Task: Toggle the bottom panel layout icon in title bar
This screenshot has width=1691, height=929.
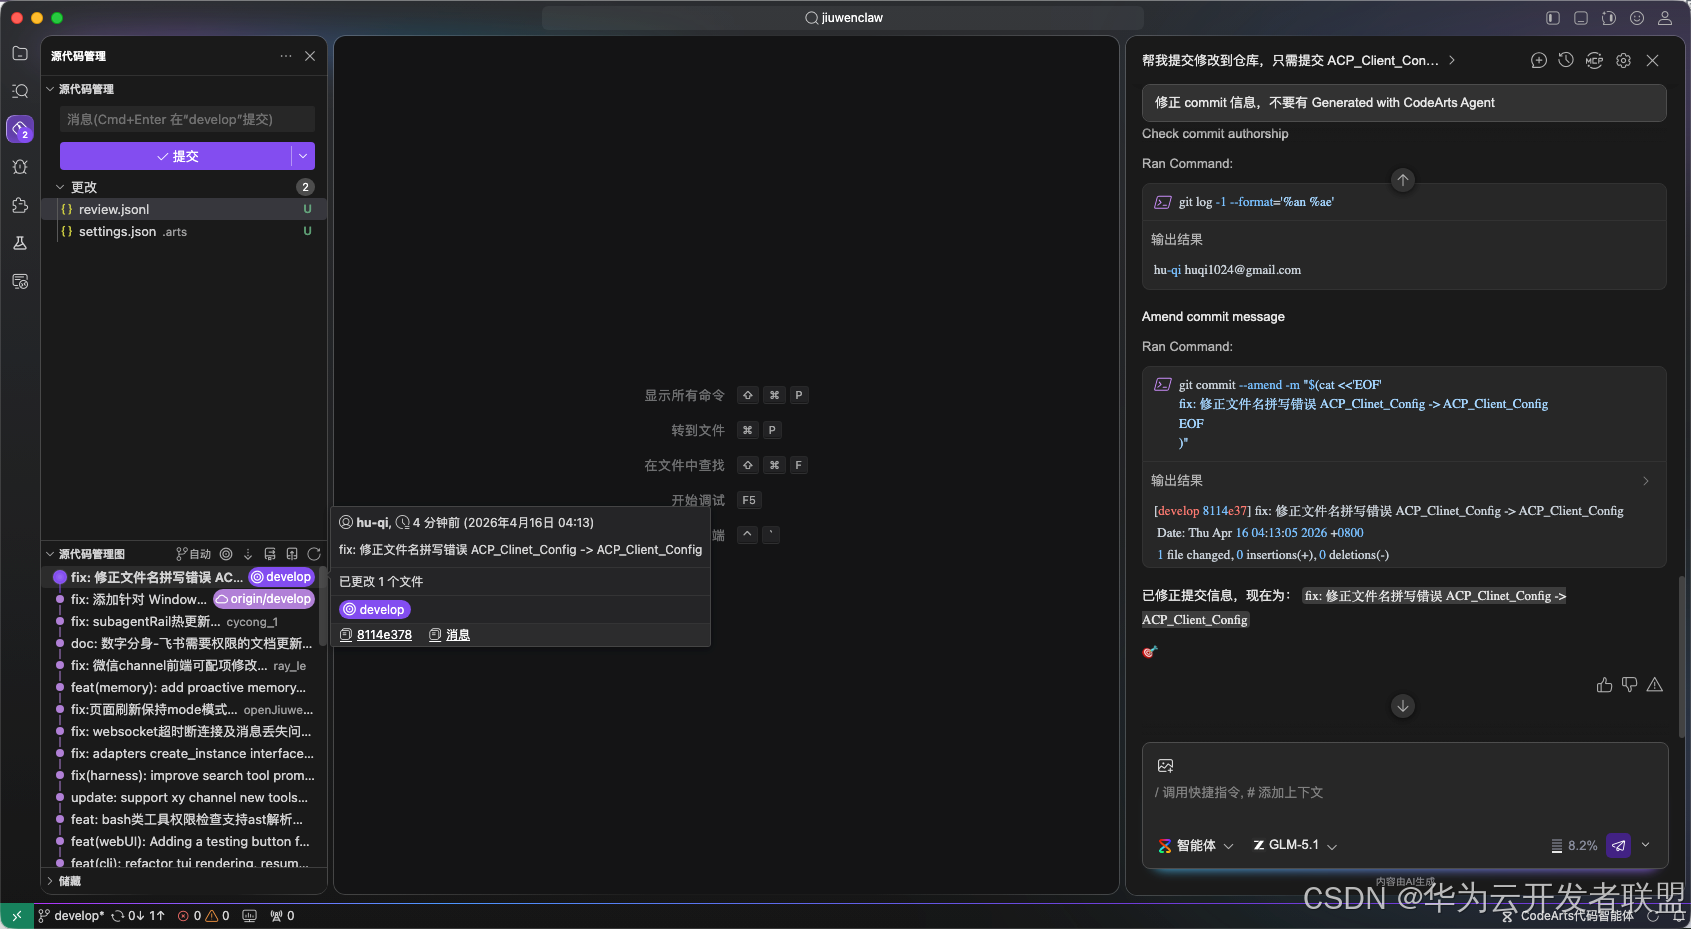Action: coord(1581,18)
